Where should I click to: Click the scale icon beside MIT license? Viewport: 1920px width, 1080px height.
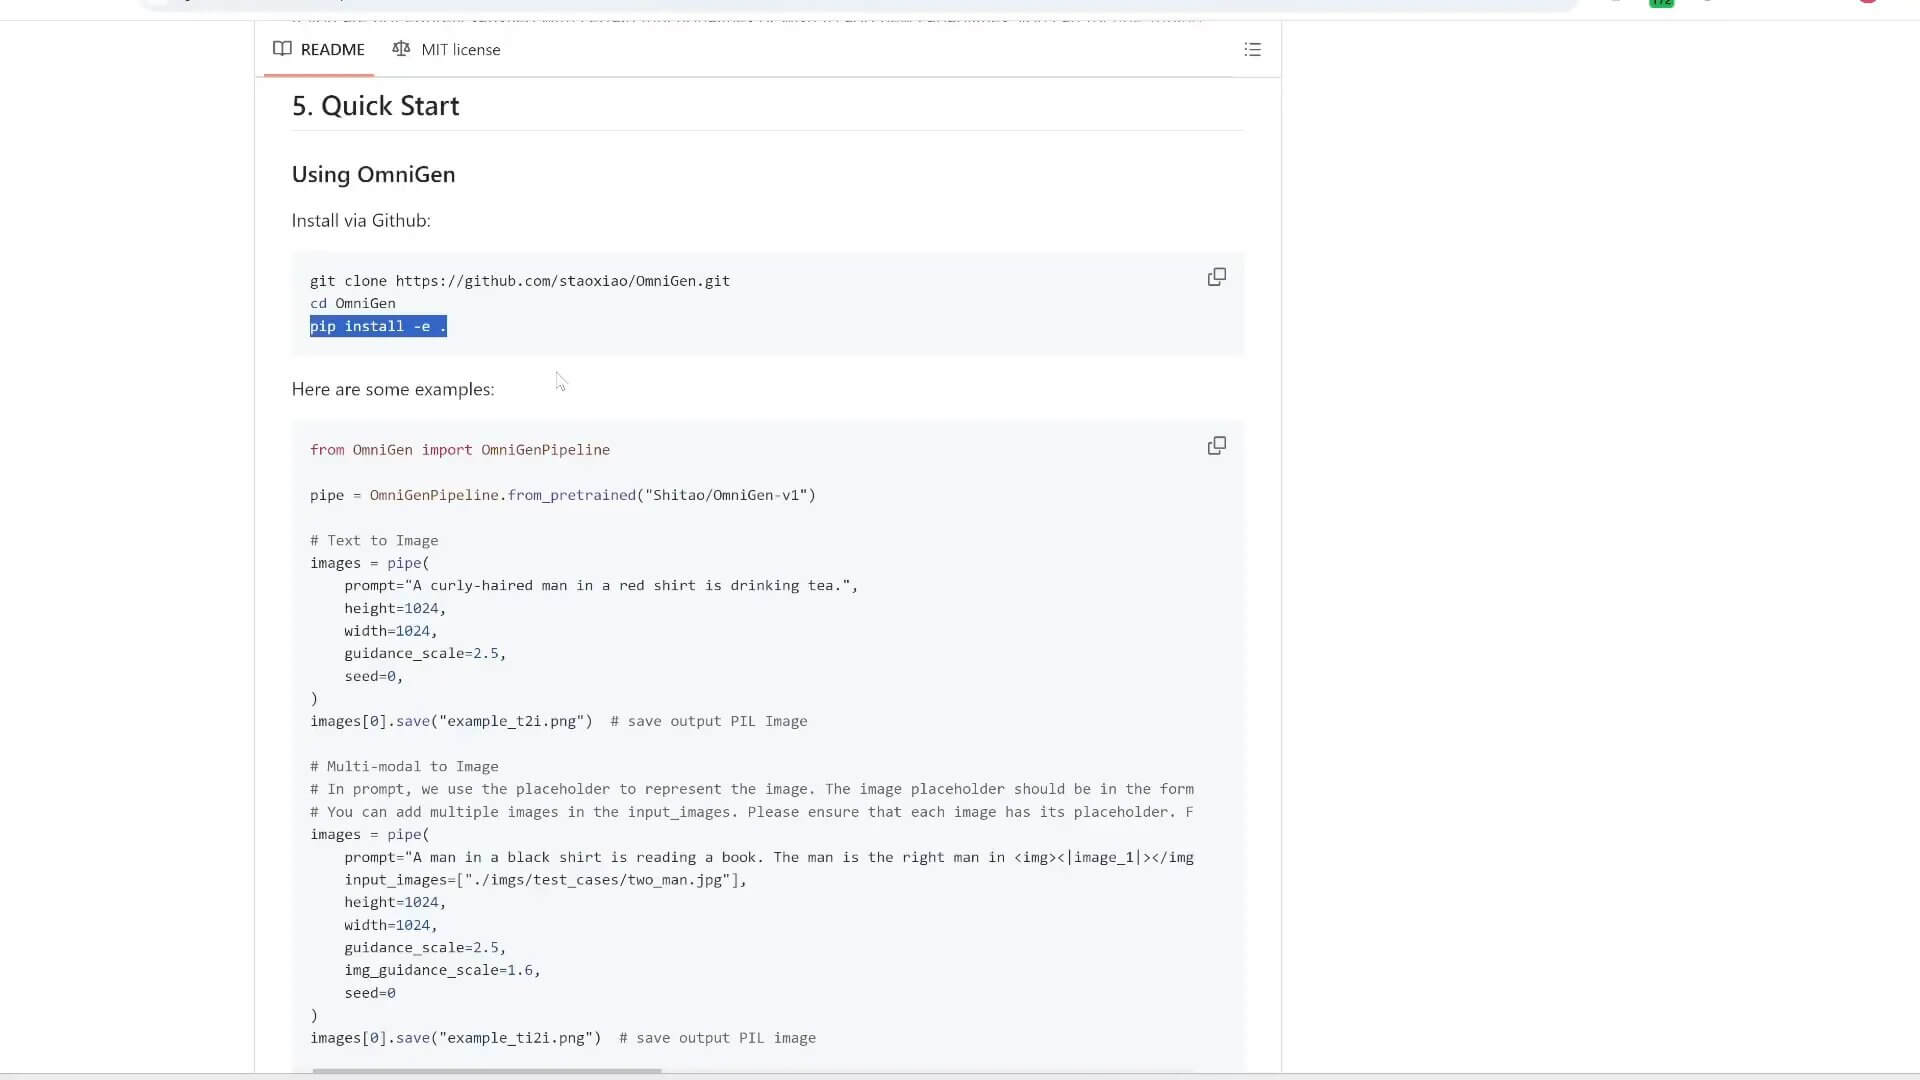click(x=401, y=49)
